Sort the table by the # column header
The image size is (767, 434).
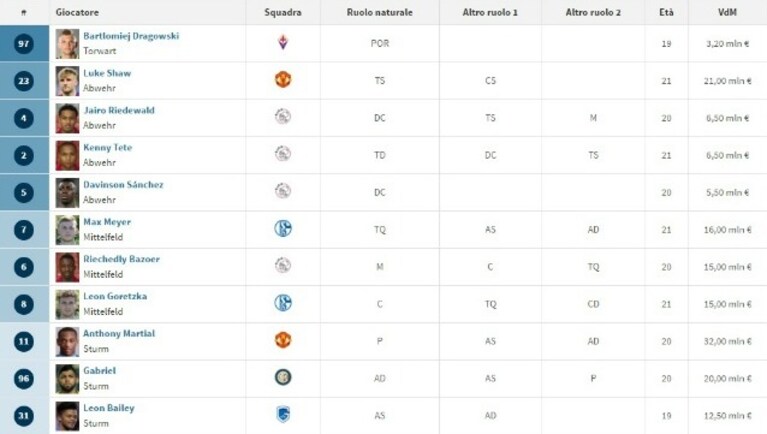click(24, 12)
